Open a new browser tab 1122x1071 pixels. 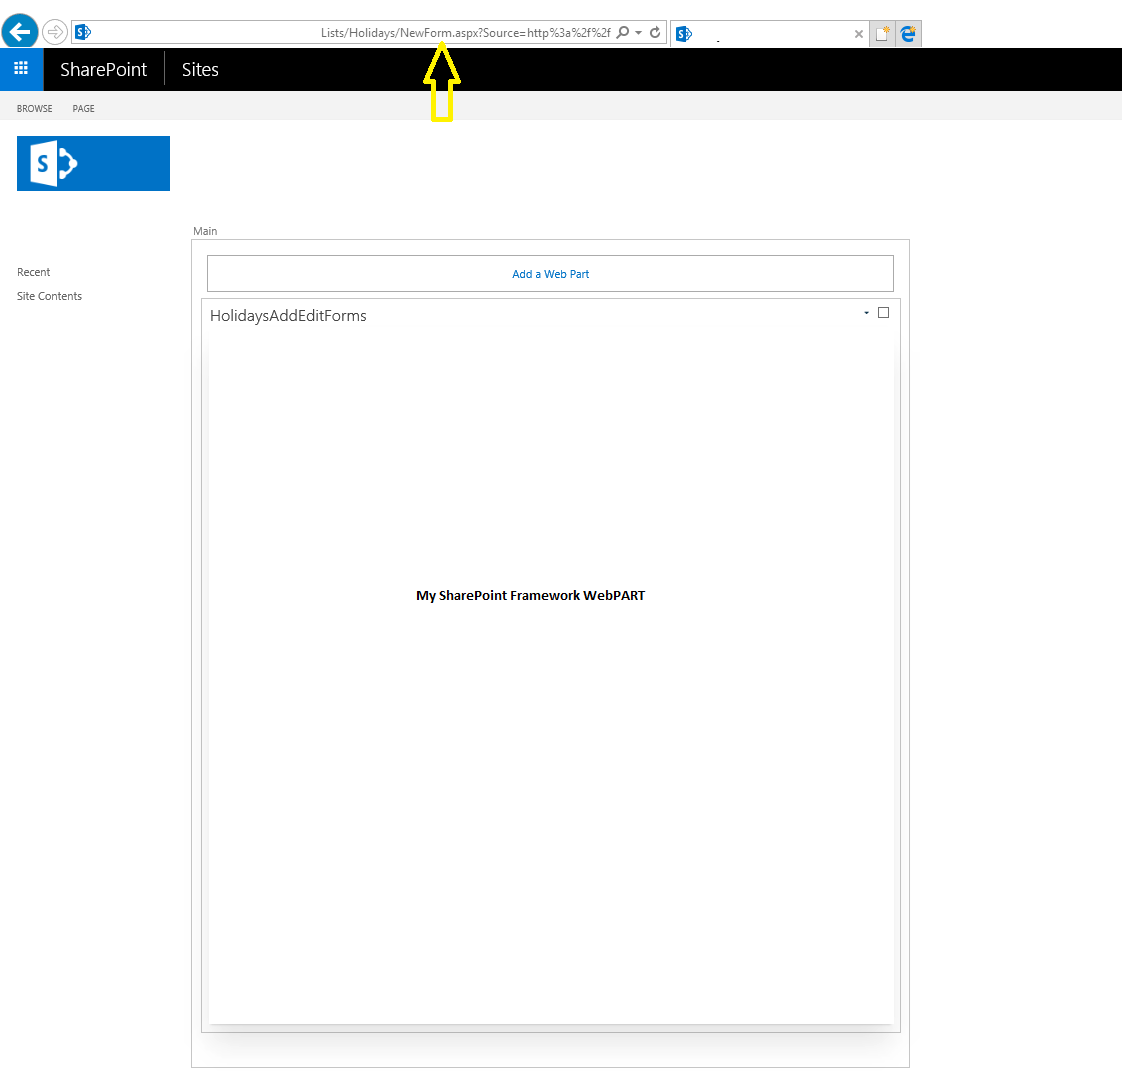pos(882,34)
